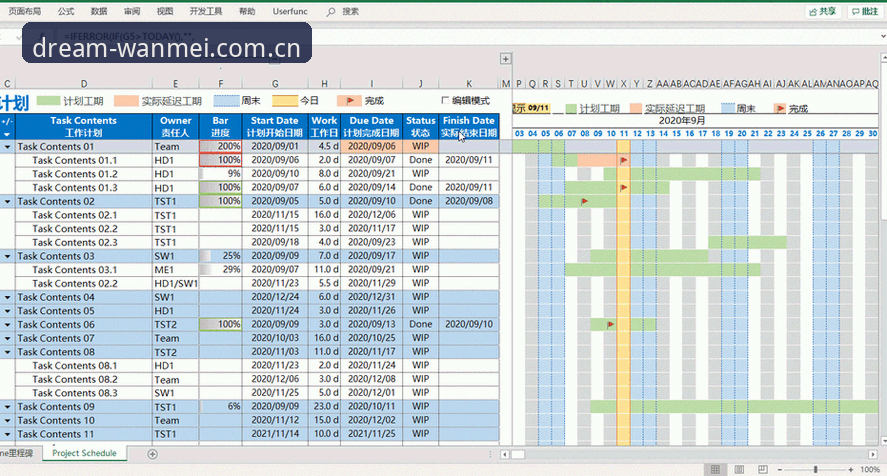The width and height of the screenshot is (887, 476).
Task: Toggle the Task Contents 04 group arrow
Action: point(7,297)
